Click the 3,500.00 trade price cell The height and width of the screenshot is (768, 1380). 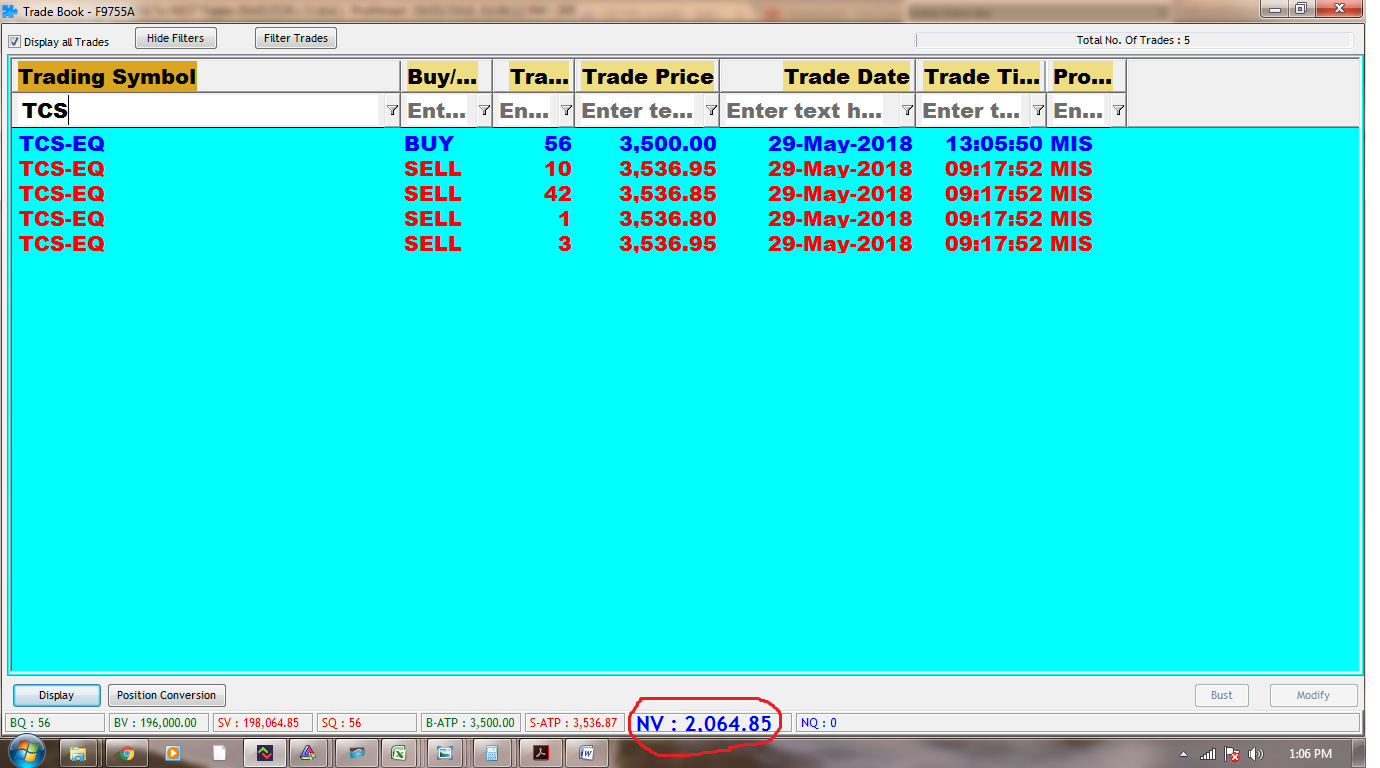668,144
